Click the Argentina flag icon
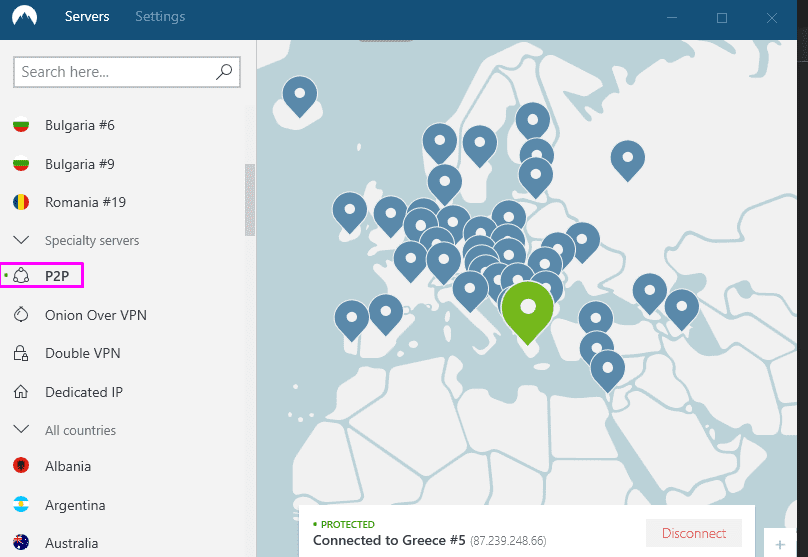Screen dimensions: 808x557 pos(21,504)
